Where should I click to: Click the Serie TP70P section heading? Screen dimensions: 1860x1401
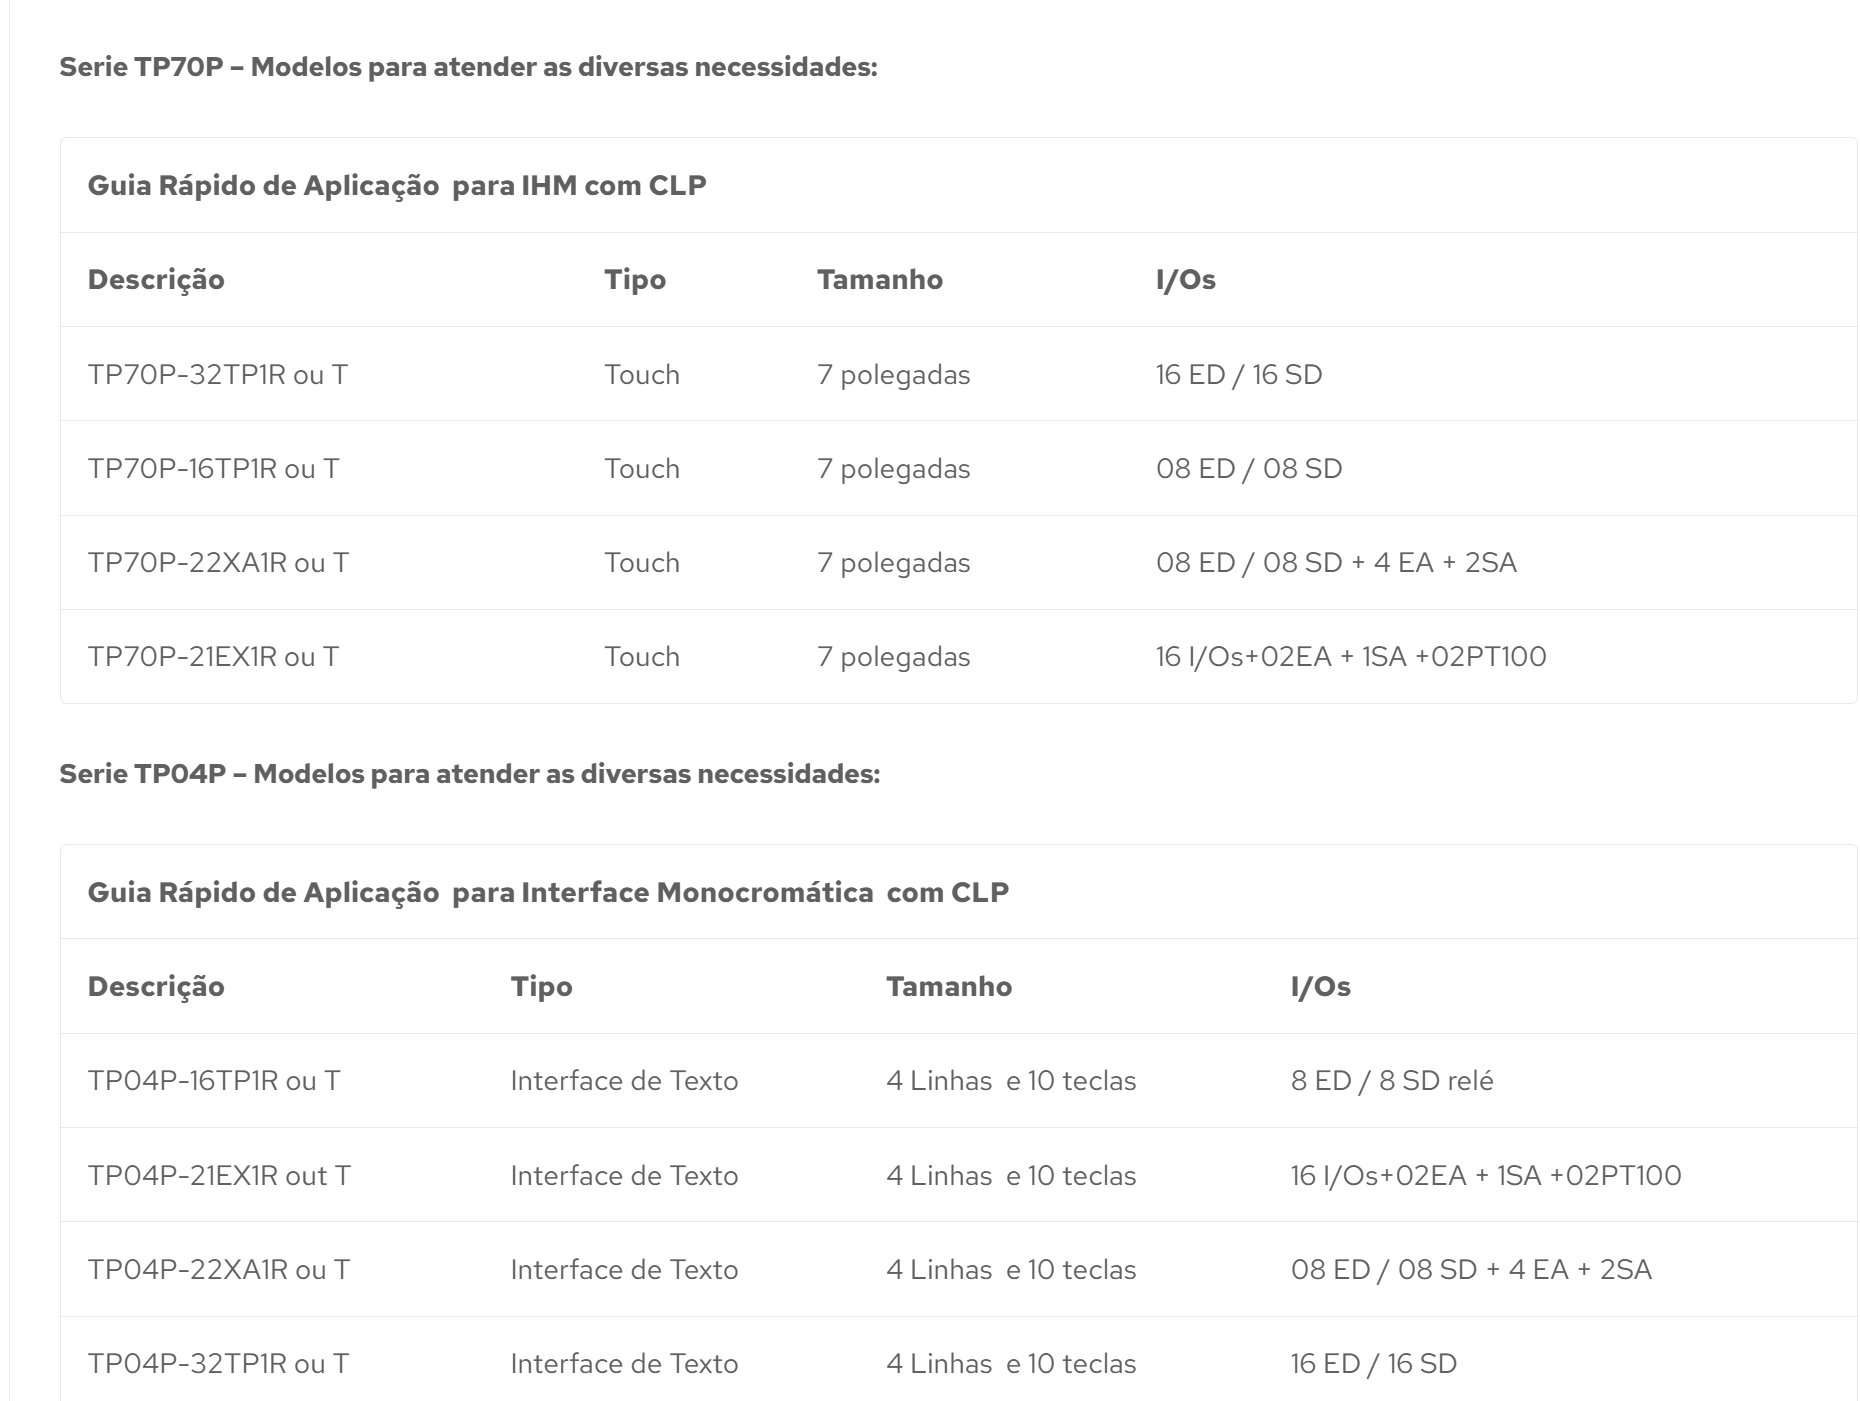click(468, 67)
